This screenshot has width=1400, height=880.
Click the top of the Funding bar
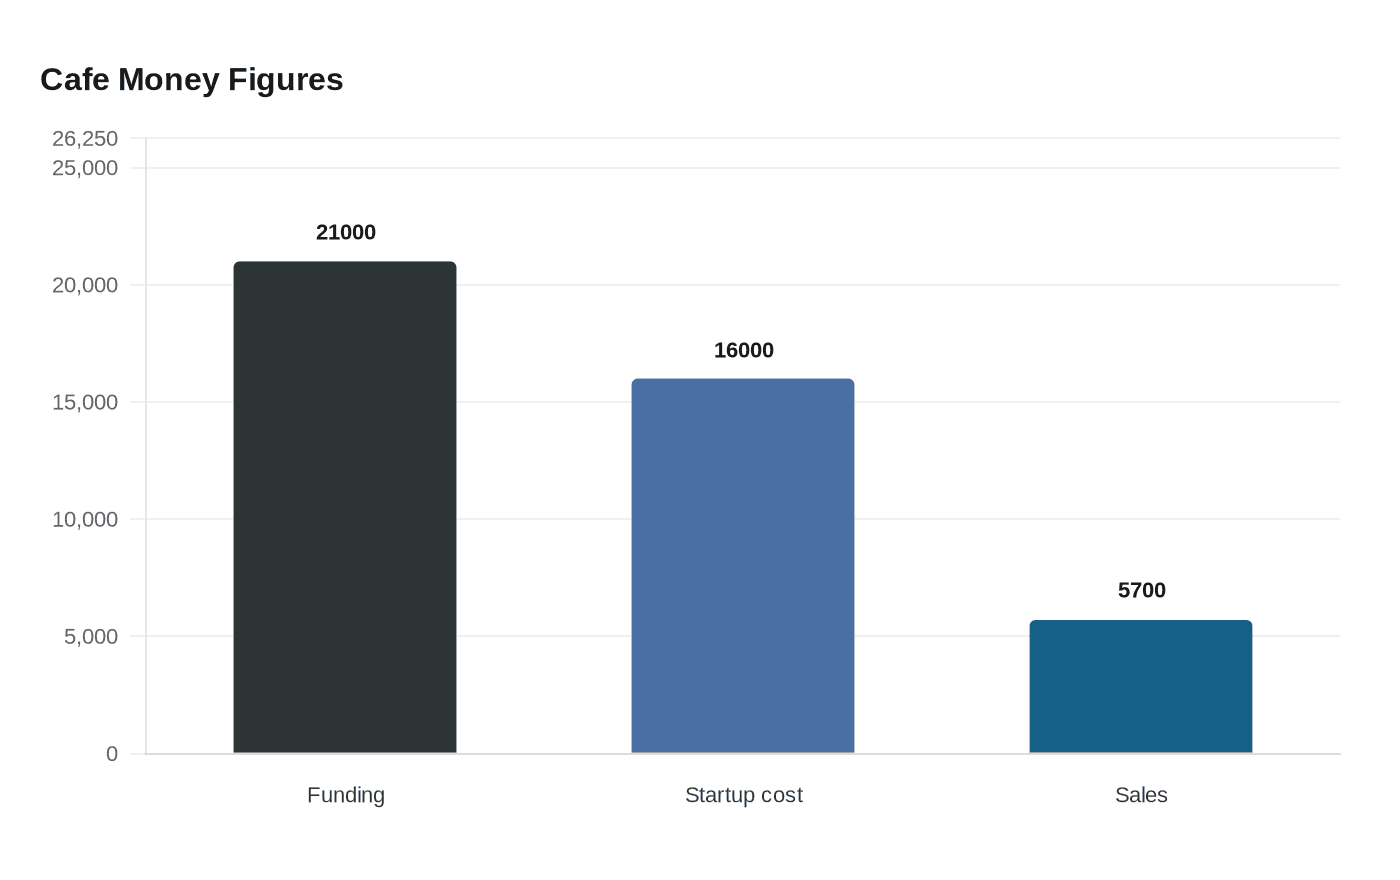click(345, 263)
